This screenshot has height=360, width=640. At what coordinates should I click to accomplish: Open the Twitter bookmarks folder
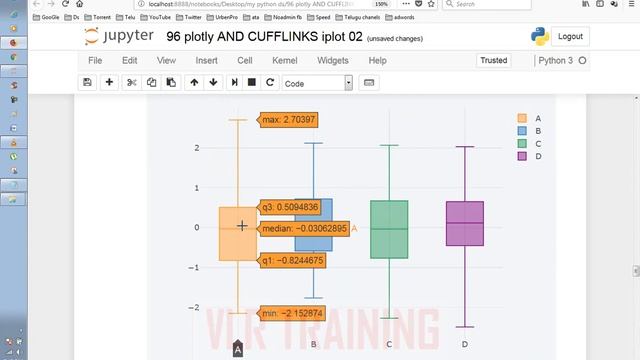click(x=189, y=17)
